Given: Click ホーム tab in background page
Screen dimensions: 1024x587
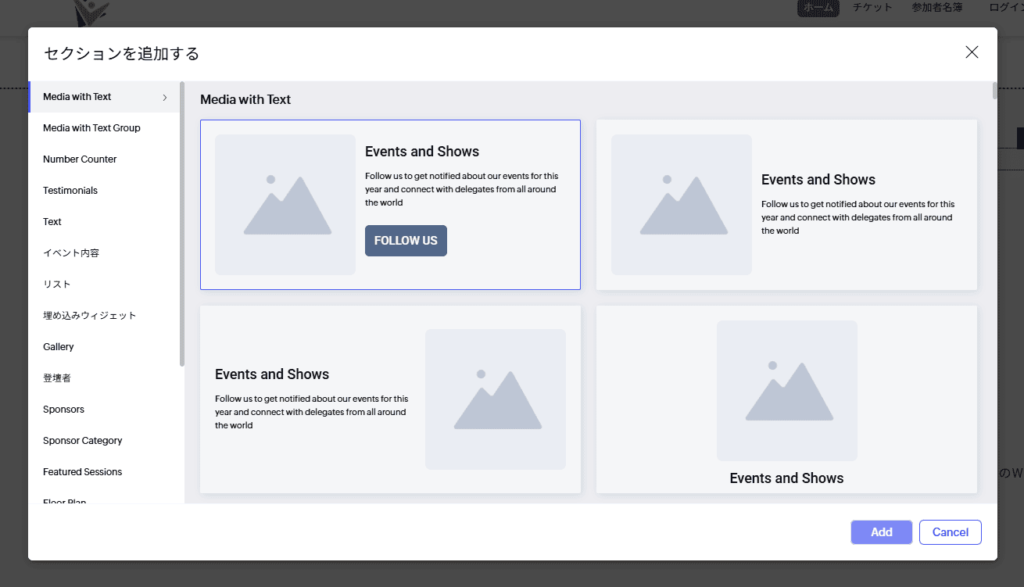Looking at the screenshot, I should (x=818, y=8).
